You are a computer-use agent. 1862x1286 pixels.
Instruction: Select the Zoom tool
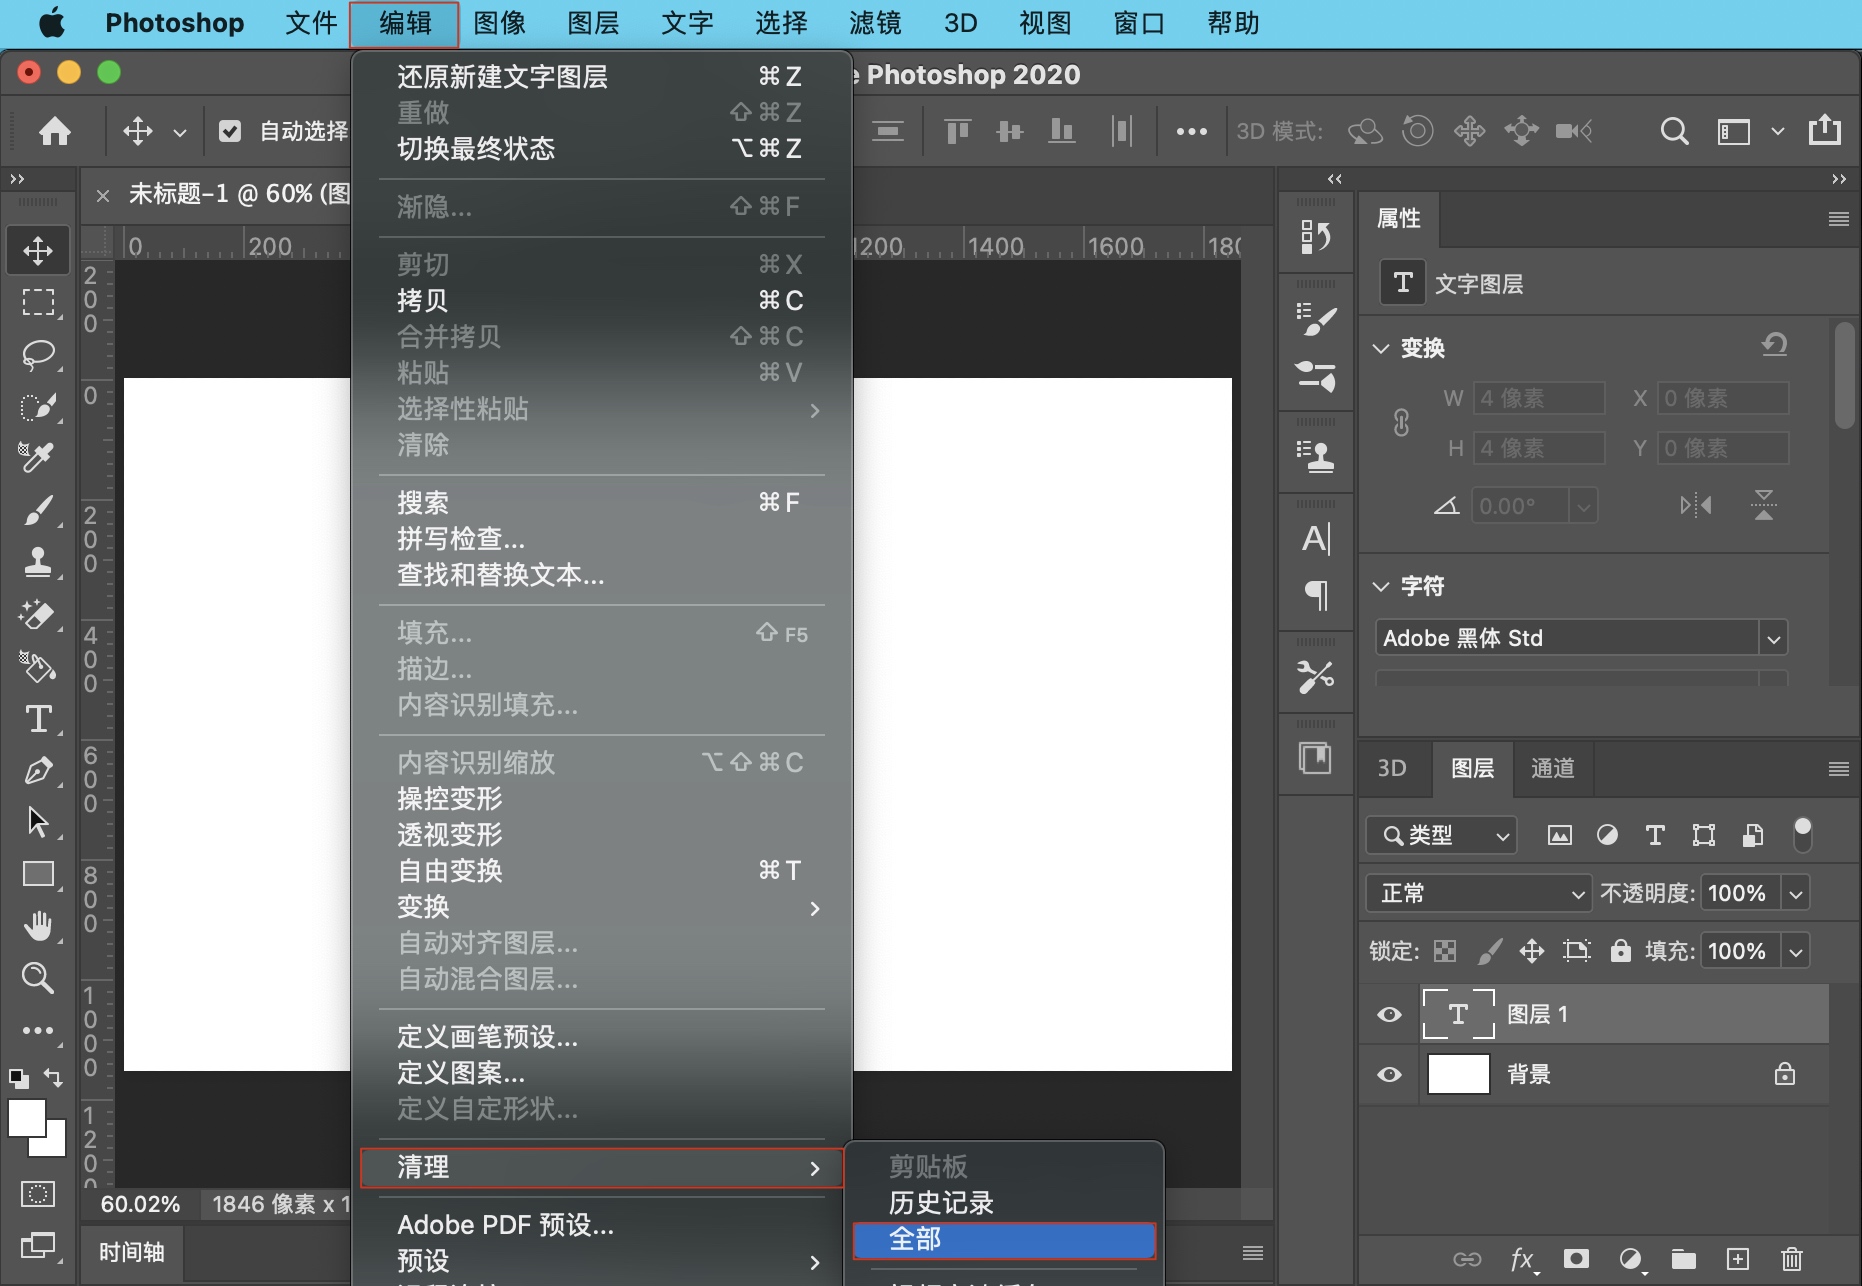(x=38, y=977)
